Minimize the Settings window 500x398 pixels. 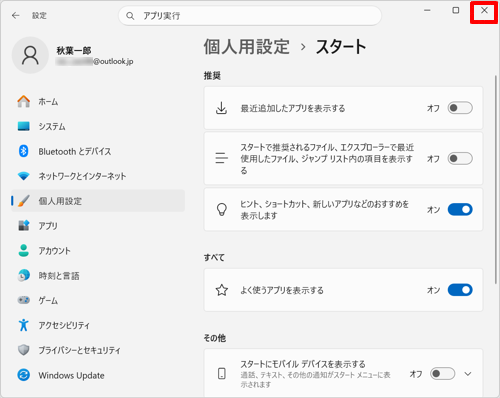pos(427,11)
